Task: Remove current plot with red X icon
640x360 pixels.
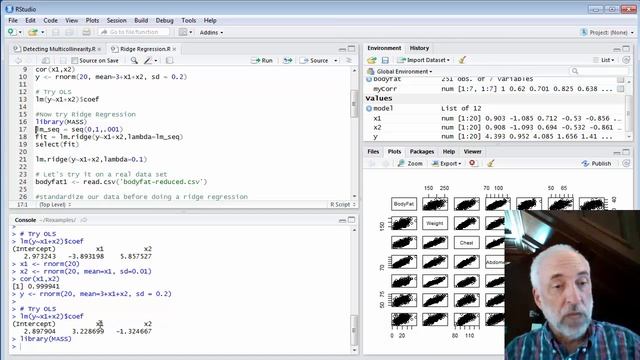Action: (x=472, y=163)
